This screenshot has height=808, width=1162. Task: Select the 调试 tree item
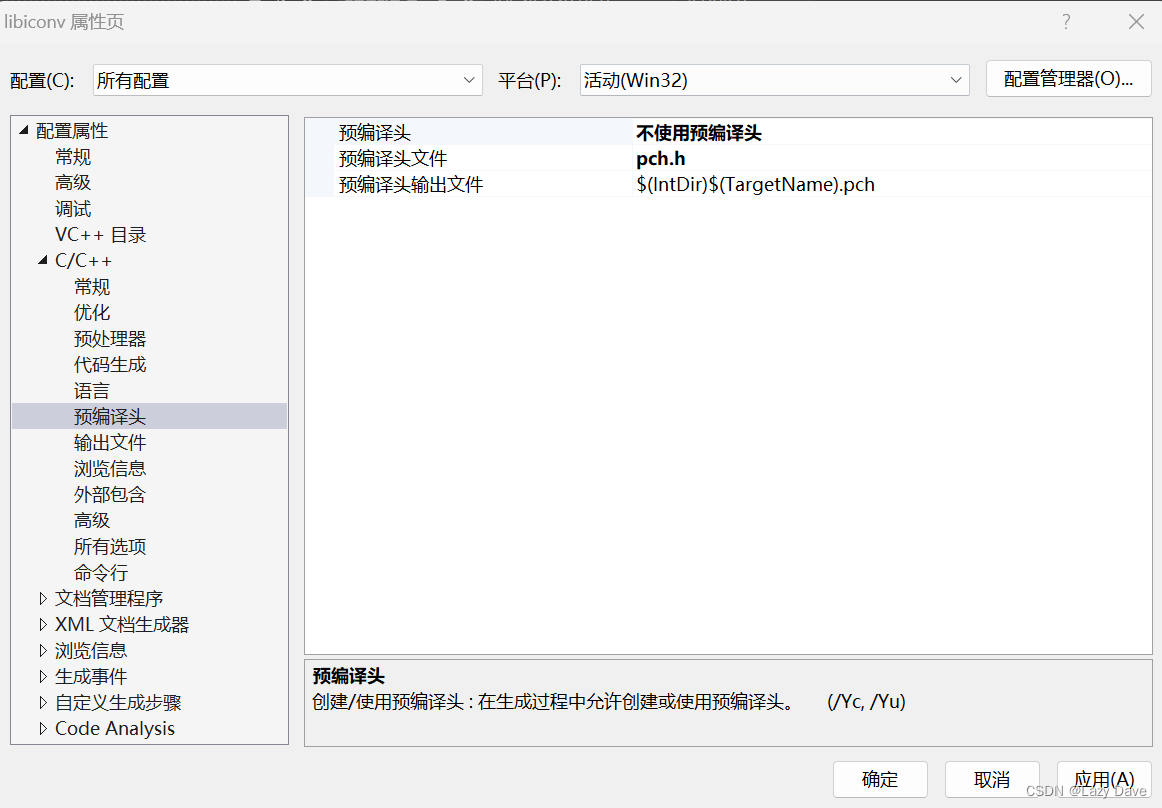coord(73,209)
